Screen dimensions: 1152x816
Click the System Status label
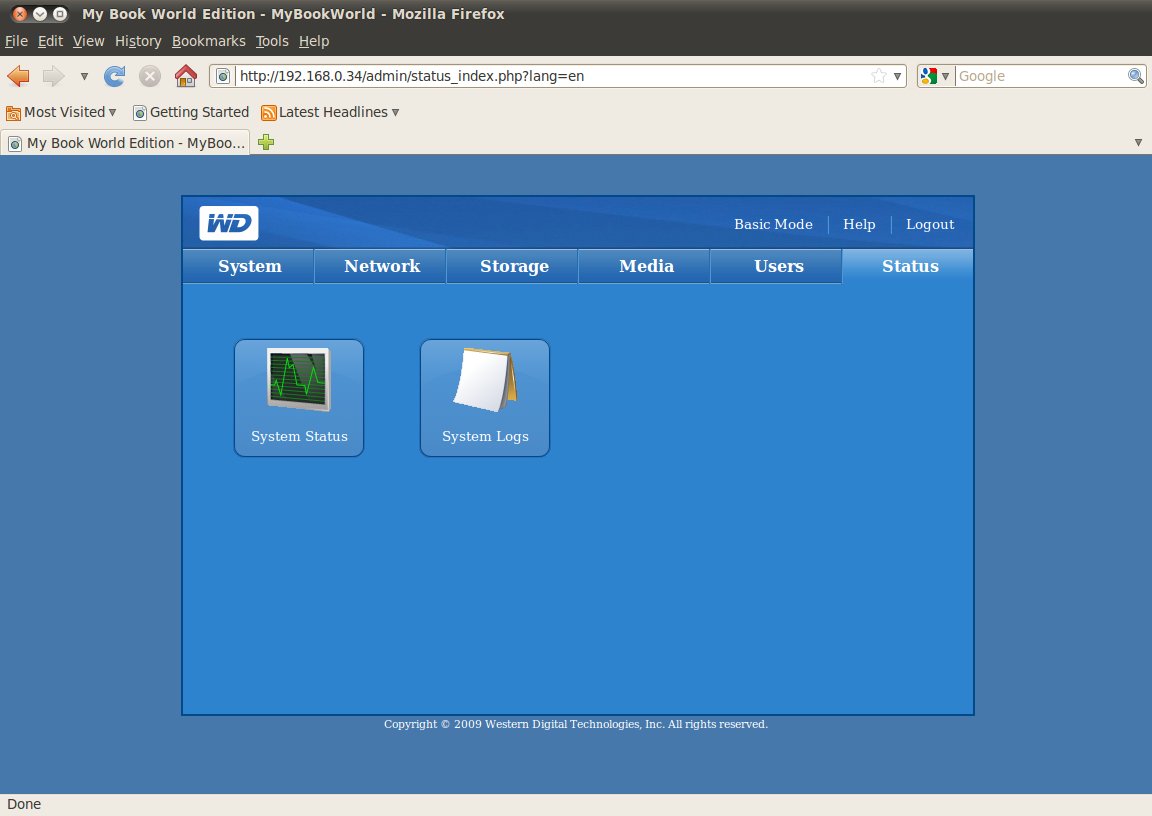click(299, 436)
